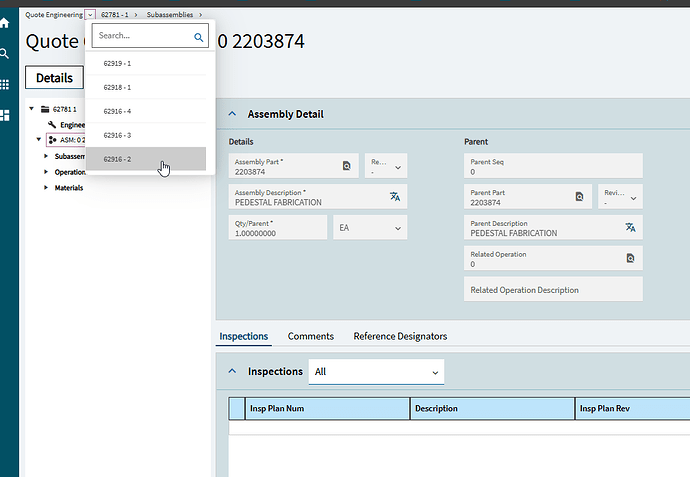Click the Qty/Parent field
Image resolution: width=690 pixels, height=477 pixels.
(x=278, y=227)
